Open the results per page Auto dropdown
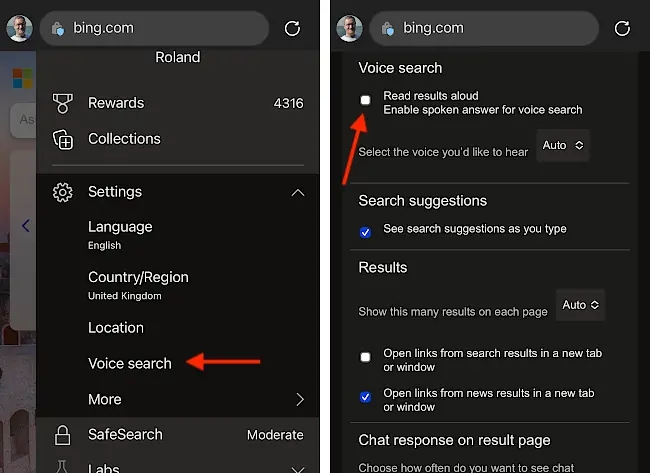This screenshot has width=650, height=473. (x=580, y=305)
